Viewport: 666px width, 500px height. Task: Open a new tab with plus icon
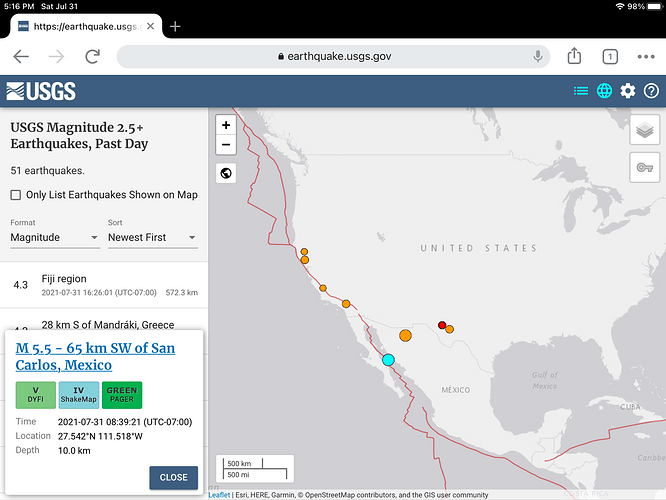(175, 26)
